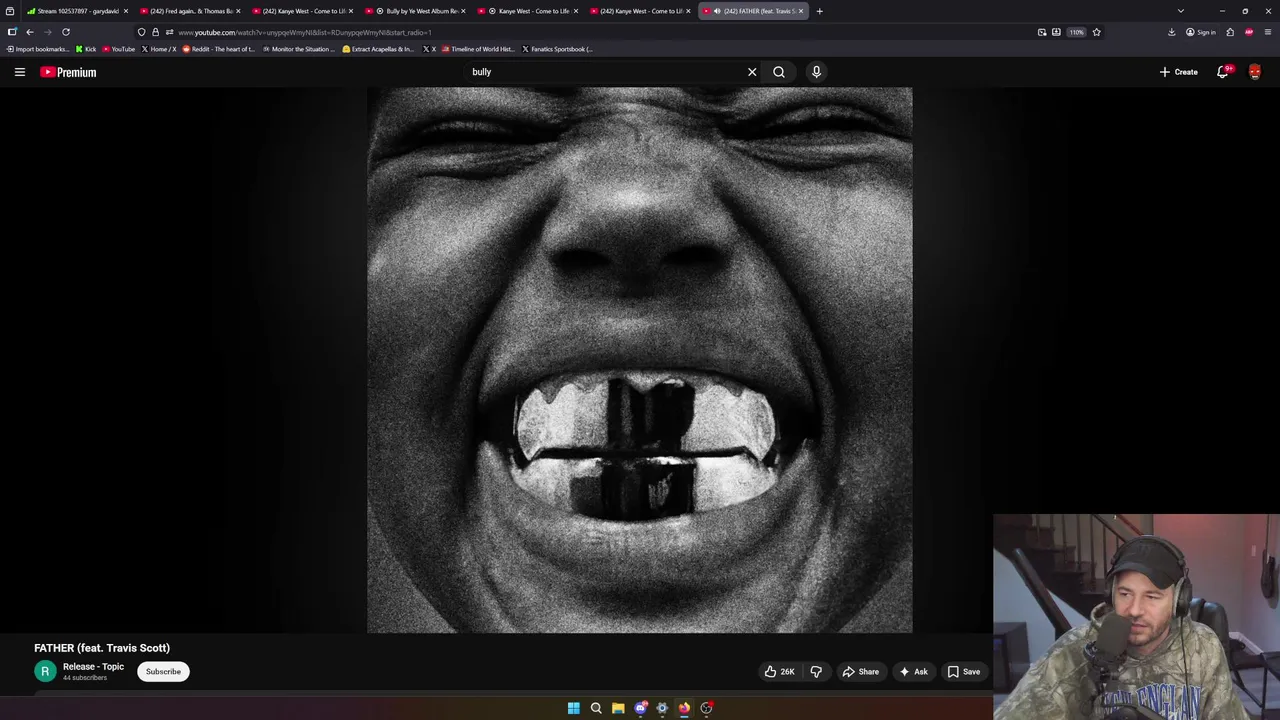Image resolution: width=1280 pixels, height=720 pixels.
Task: Open the Adblock Plus extension
Action: click(1249, 32)
